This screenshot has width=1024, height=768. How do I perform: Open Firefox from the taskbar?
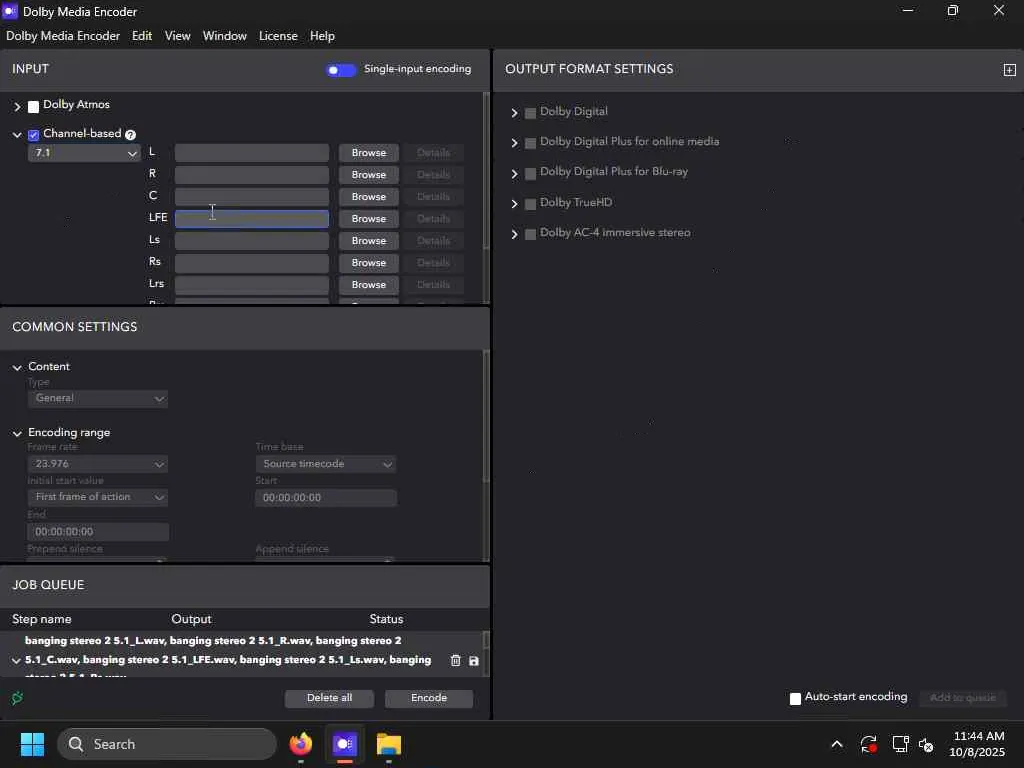301,744
